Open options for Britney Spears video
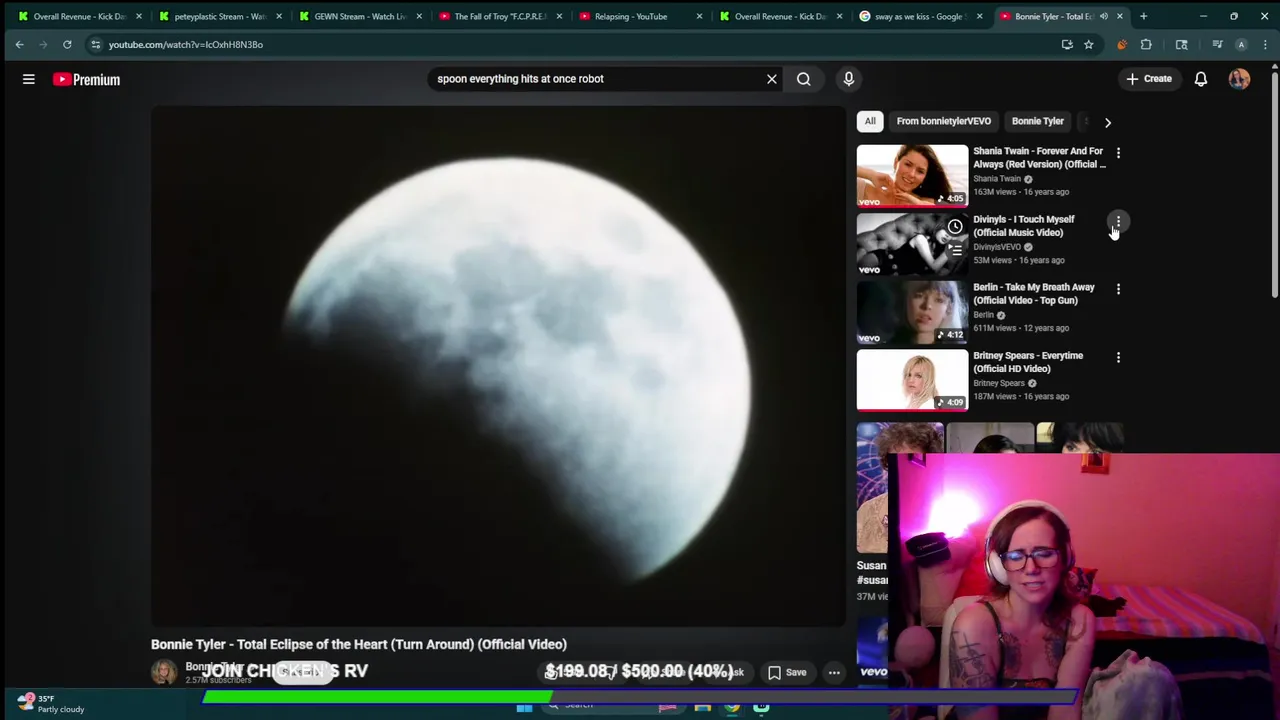This screenshot has height=720, width=1280. (x=1118, y=357)
